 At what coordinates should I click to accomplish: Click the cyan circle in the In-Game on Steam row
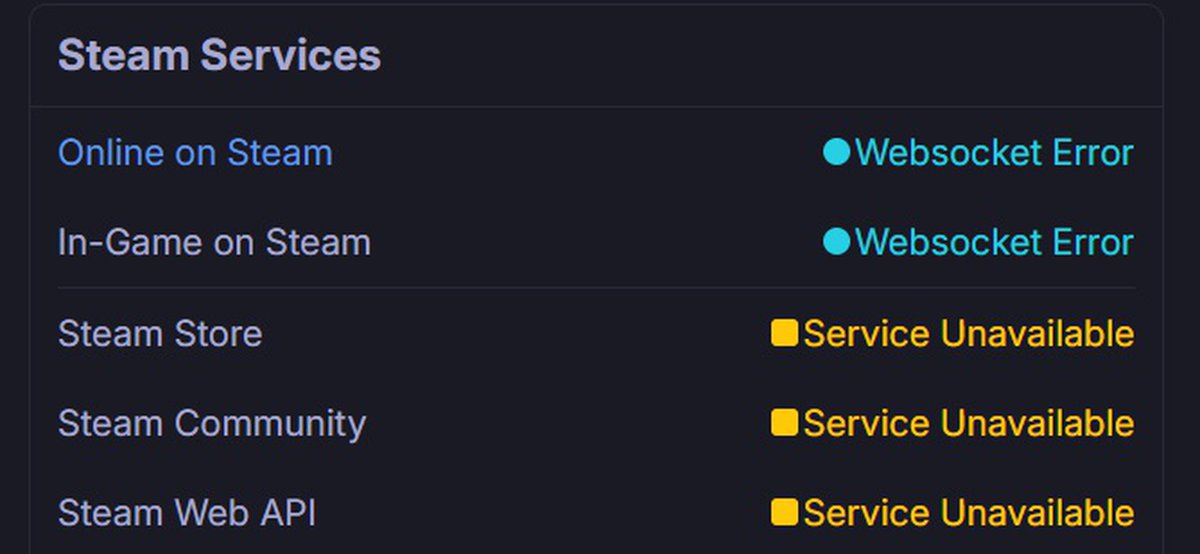point(836,241)
